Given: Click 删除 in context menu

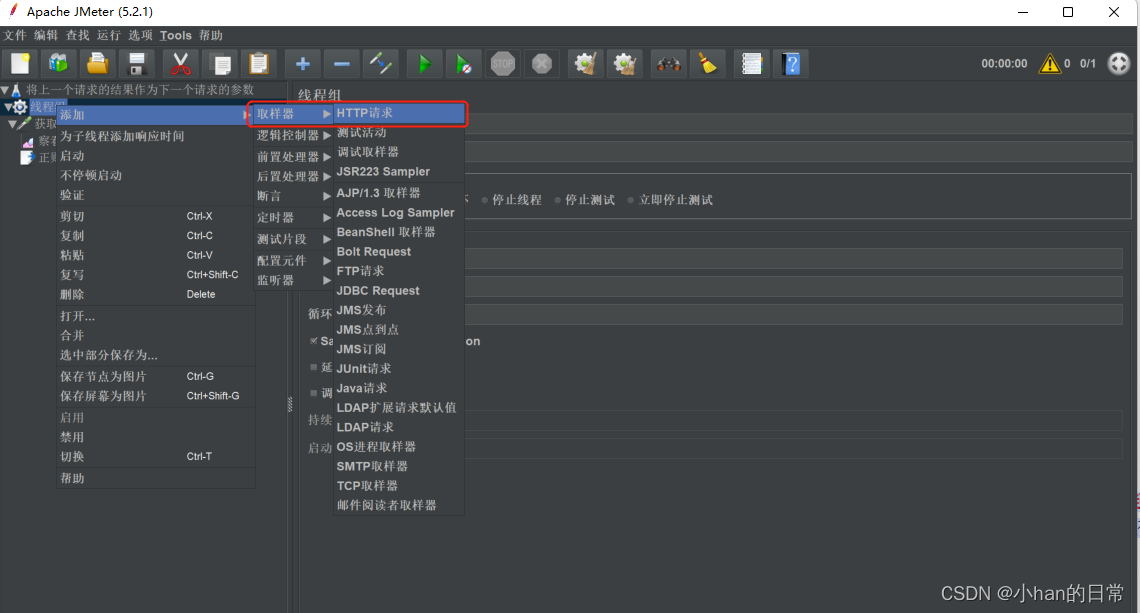Looking at the screenshot, I should click(x=156, y=295).
